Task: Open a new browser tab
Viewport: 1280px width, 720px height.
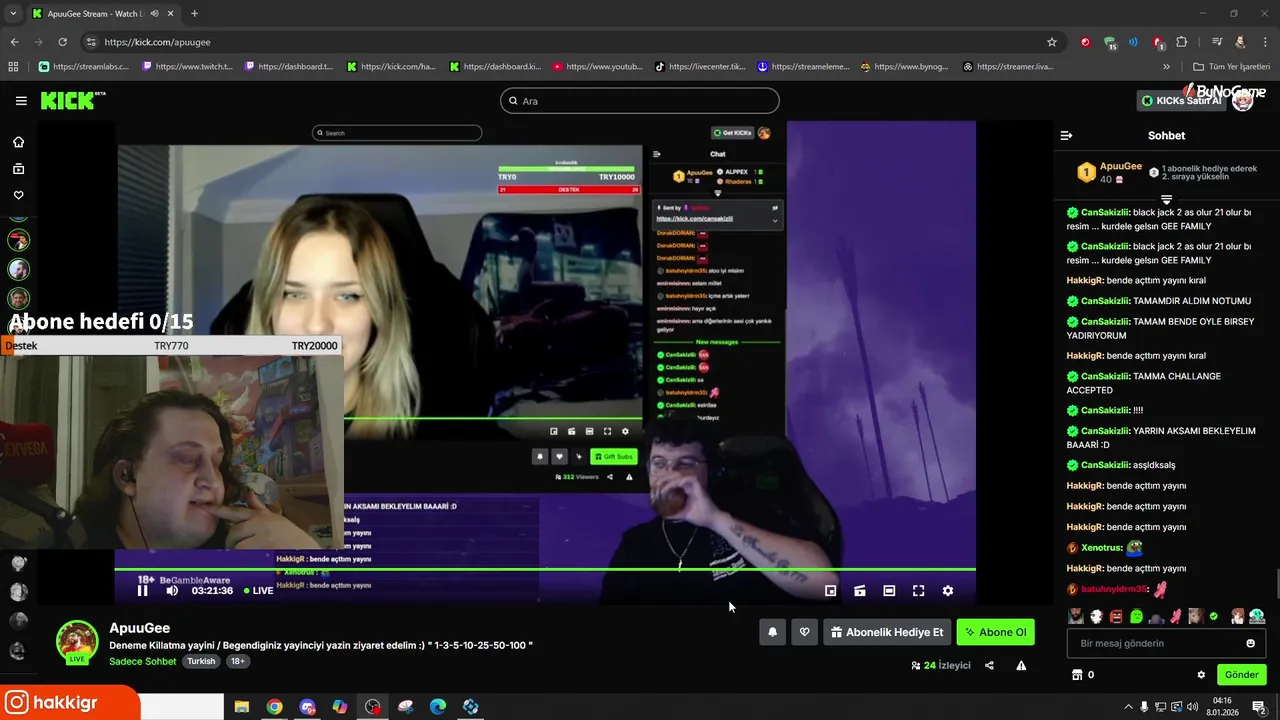Action: tap(194, 13)
